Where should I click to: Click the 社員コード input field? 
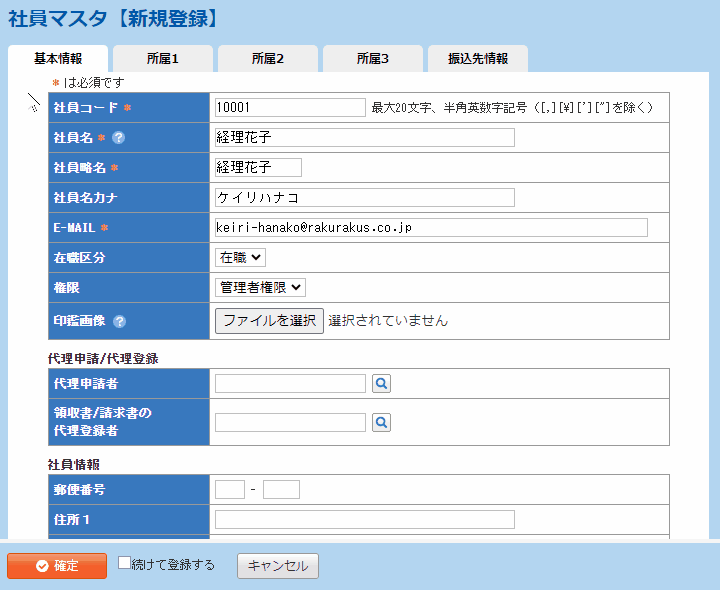(290, 108)
